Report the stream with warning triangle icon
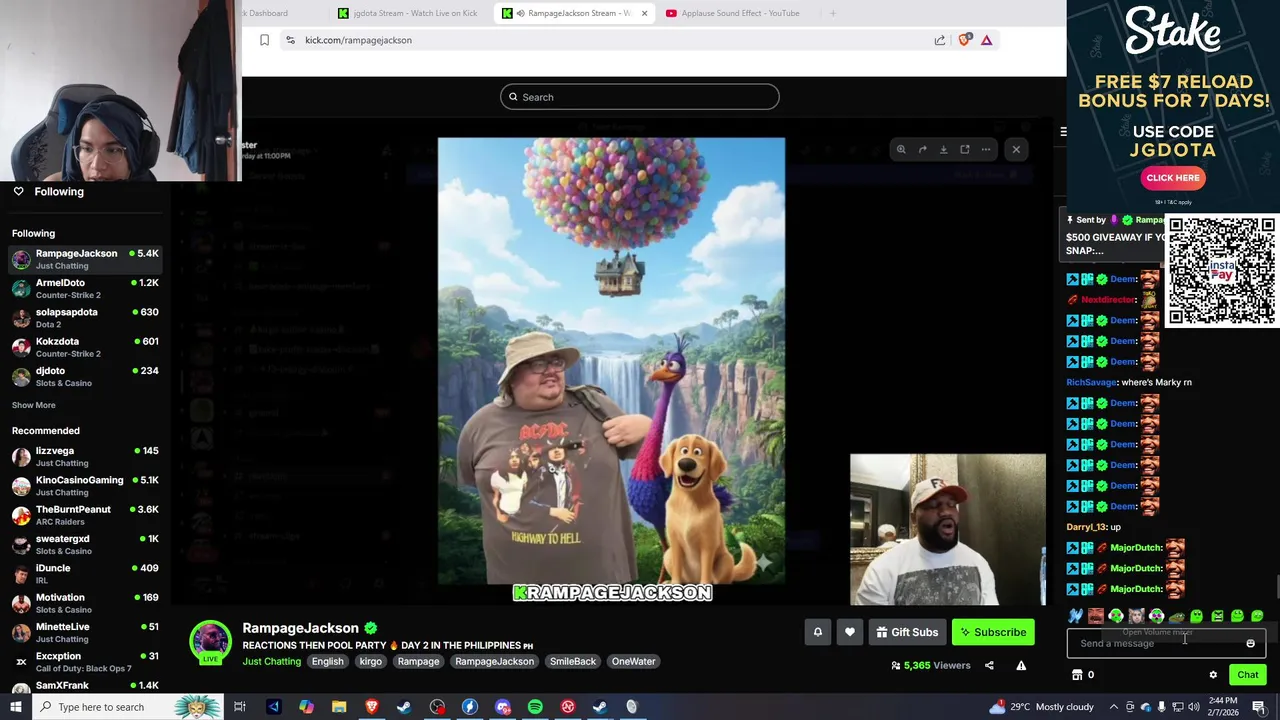 1021,665
